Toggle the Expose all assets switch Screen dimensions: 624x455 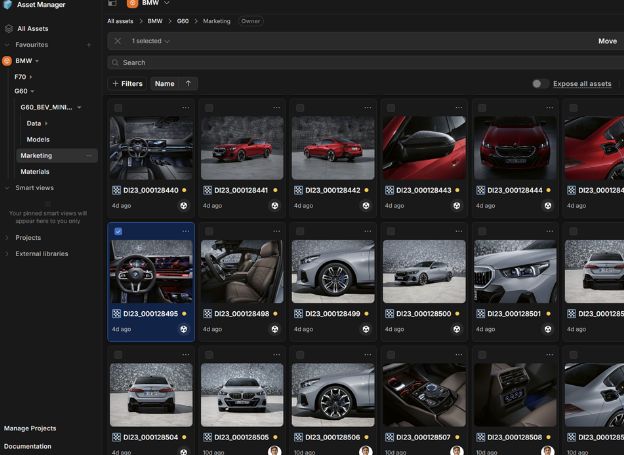tap(540, 84)
